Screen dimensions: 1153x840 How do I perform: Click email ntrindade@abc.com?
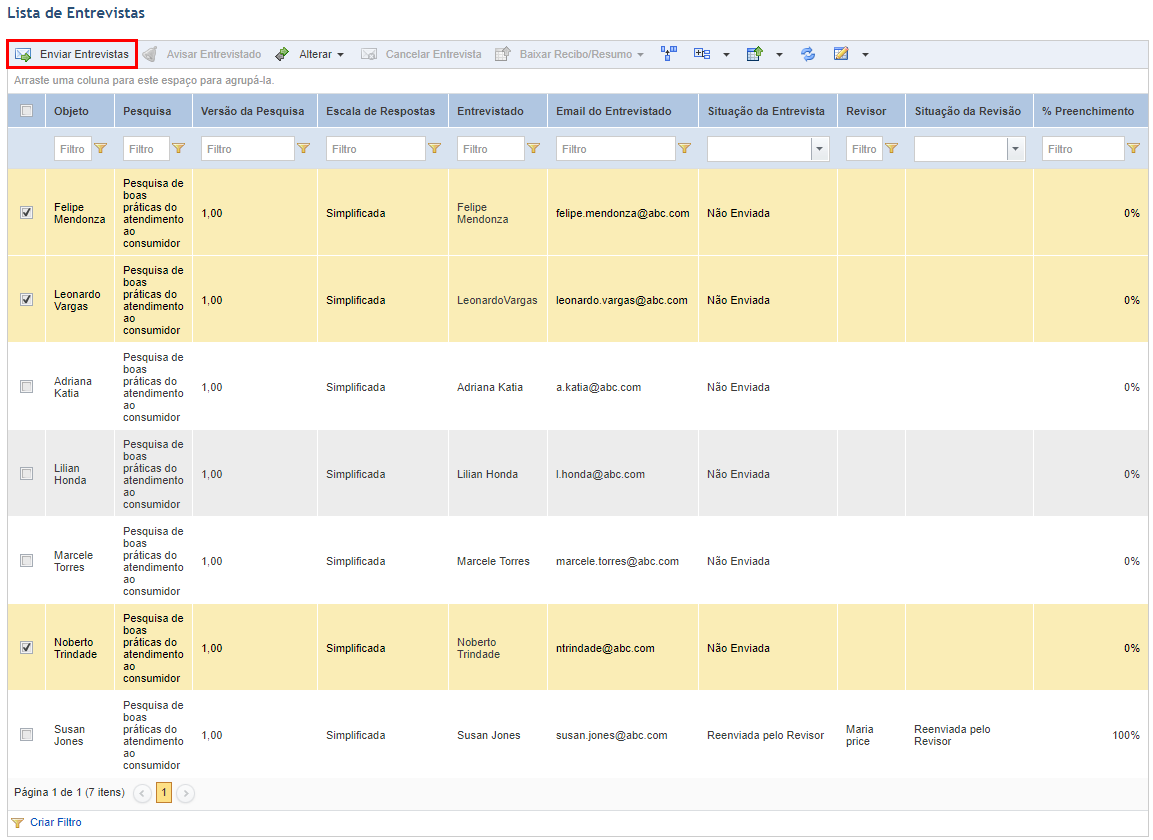coord(605,648)
